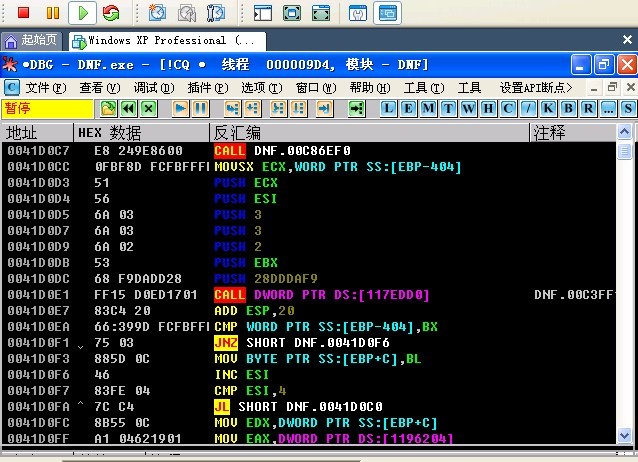This screenshot has width=638, height=462.
Task: Click the trace over icon
Action: (298, 108)
